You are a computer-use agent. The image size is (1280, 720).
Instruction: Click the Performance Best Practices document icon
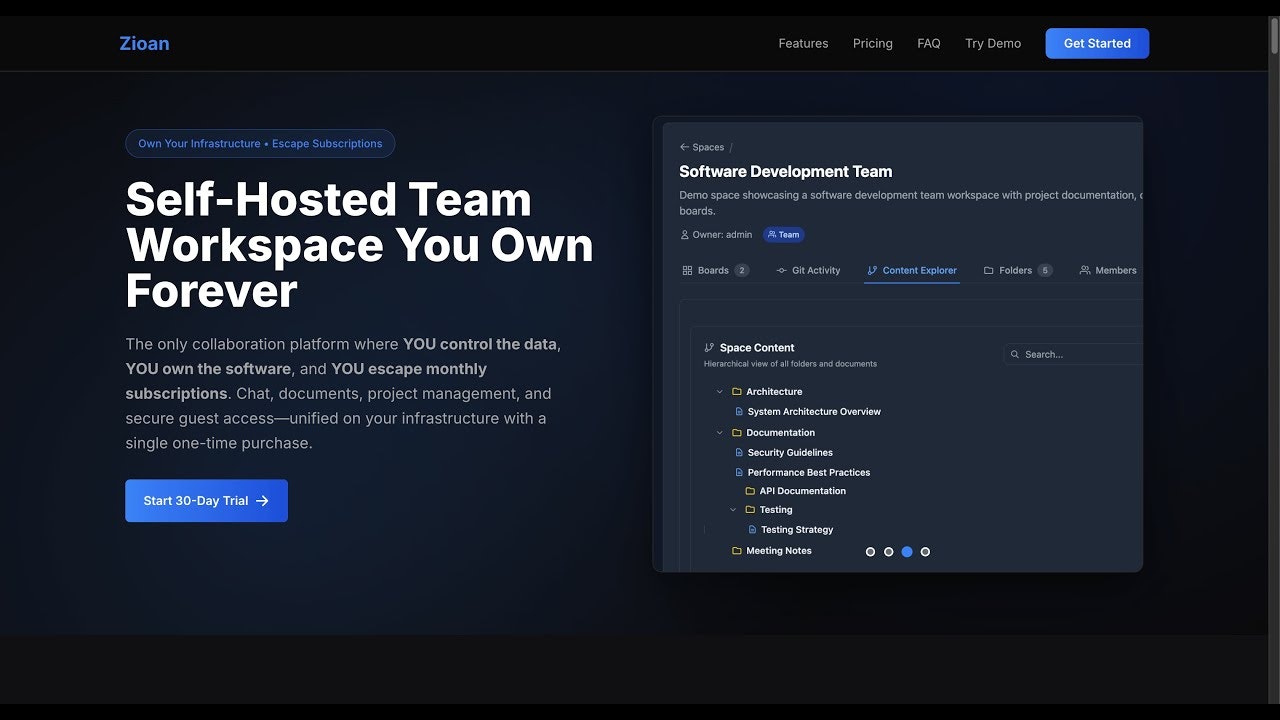pos(739,472)
